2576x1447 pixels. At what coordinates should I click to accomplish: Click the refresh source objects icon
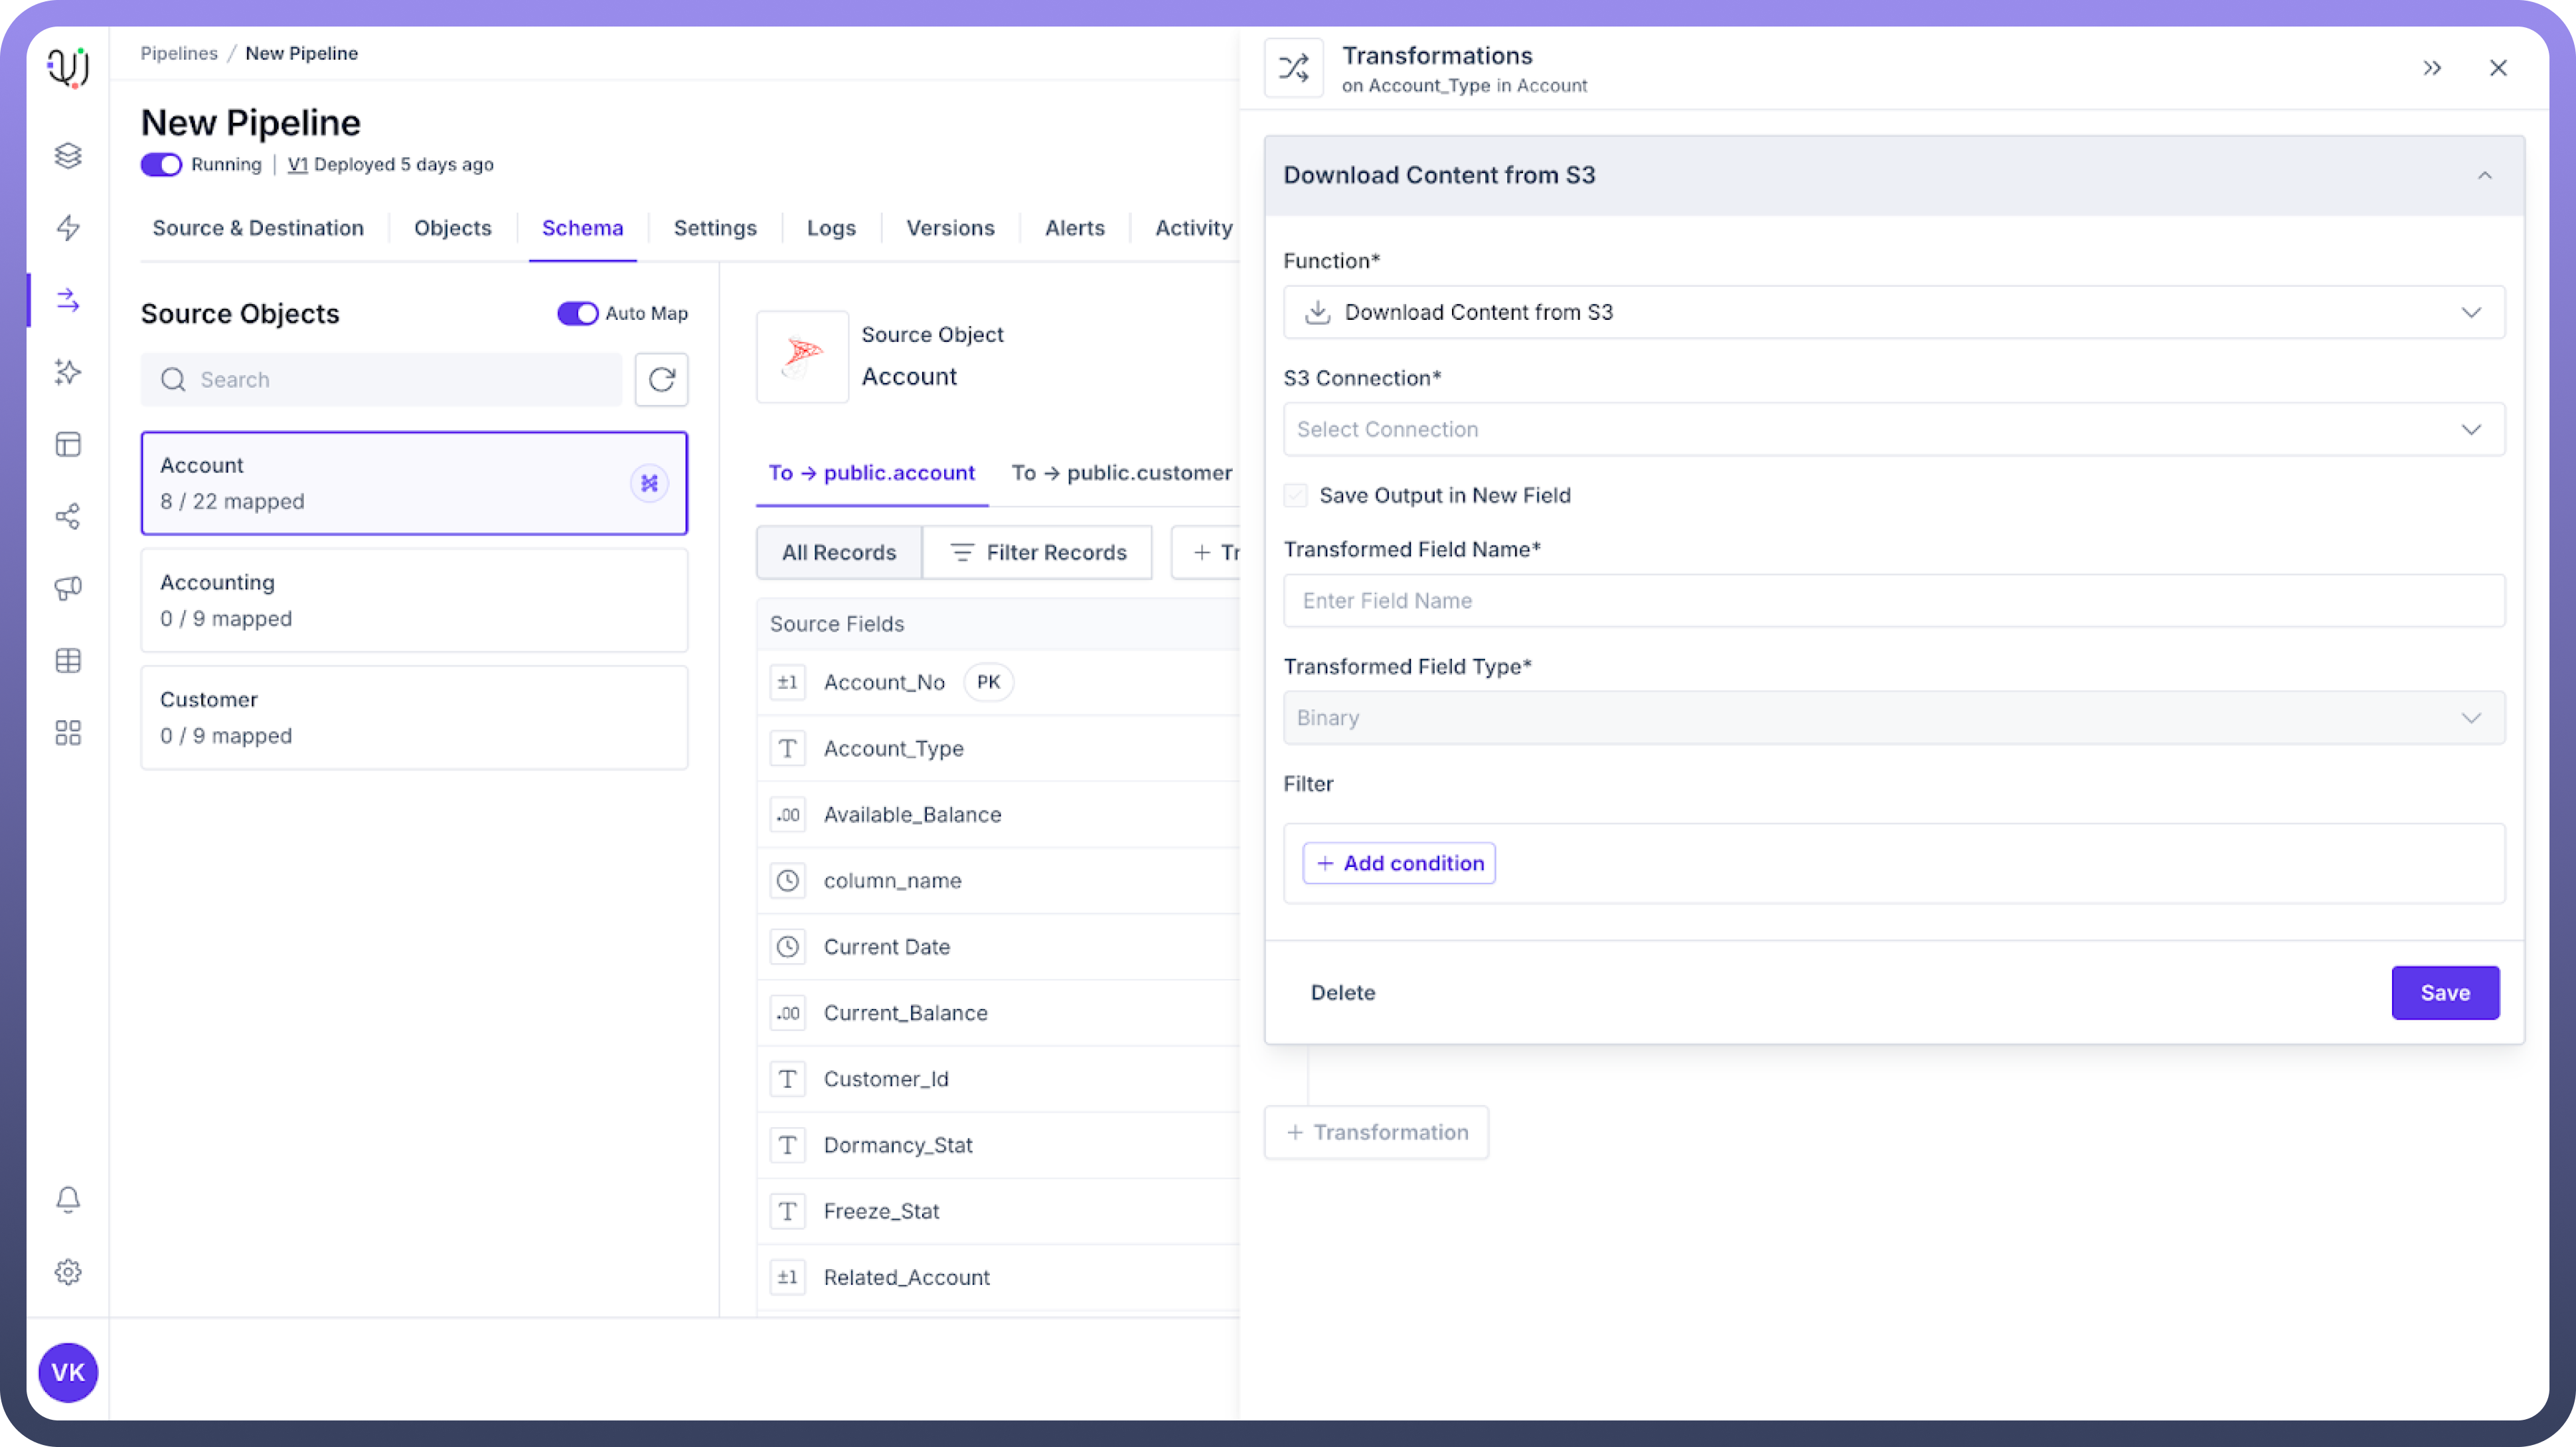(x=661, y=379)
